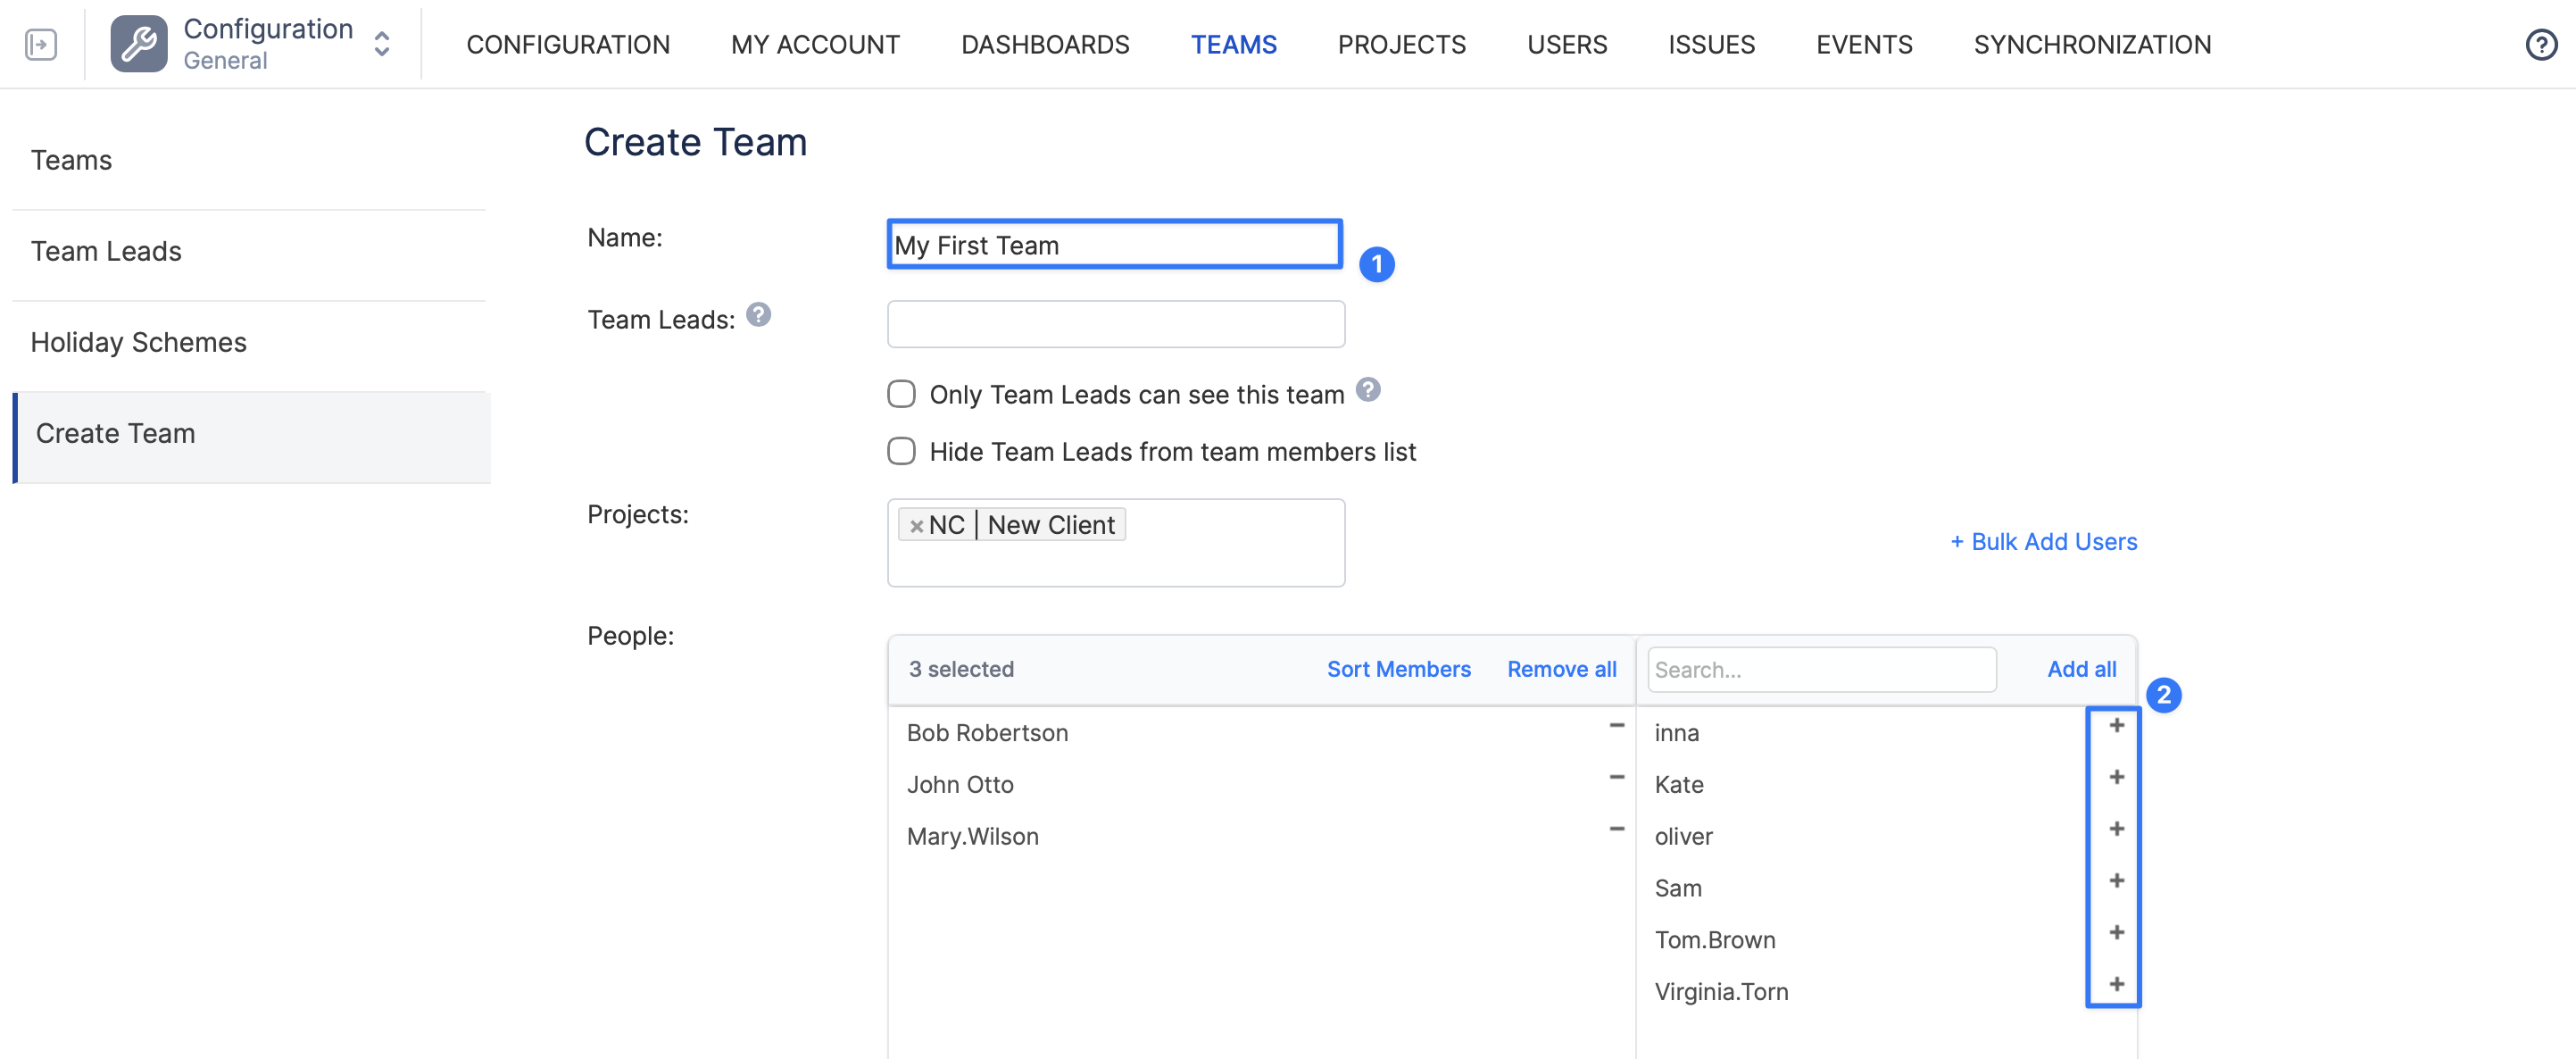Open the Team Leads selection field
The image size is (2576, 1059).
click(1115, 324)
